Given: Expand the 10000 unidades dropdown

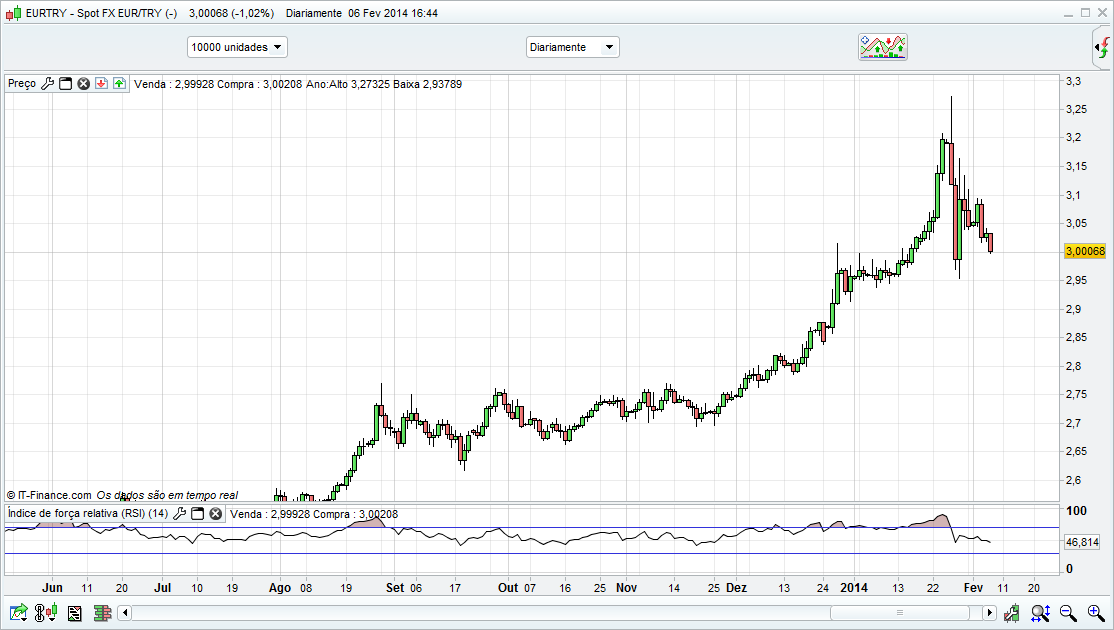Looking at the screenshot, I should pyautogui.click(x=237, y=47).
